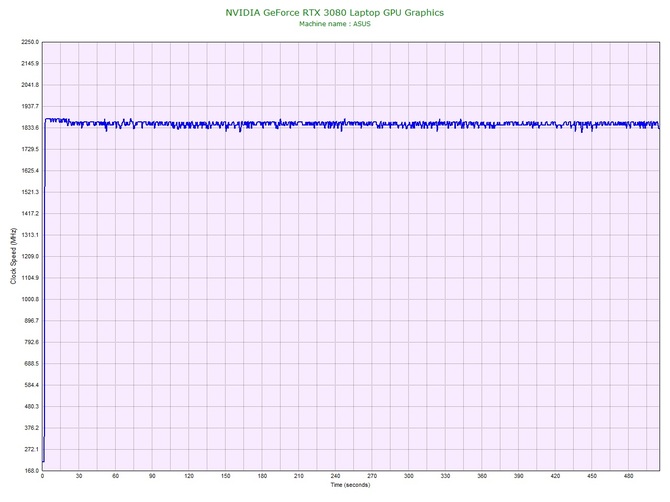Click the 210 seconds x-axis tick label

pyautogui.click(x=299, y=476)
